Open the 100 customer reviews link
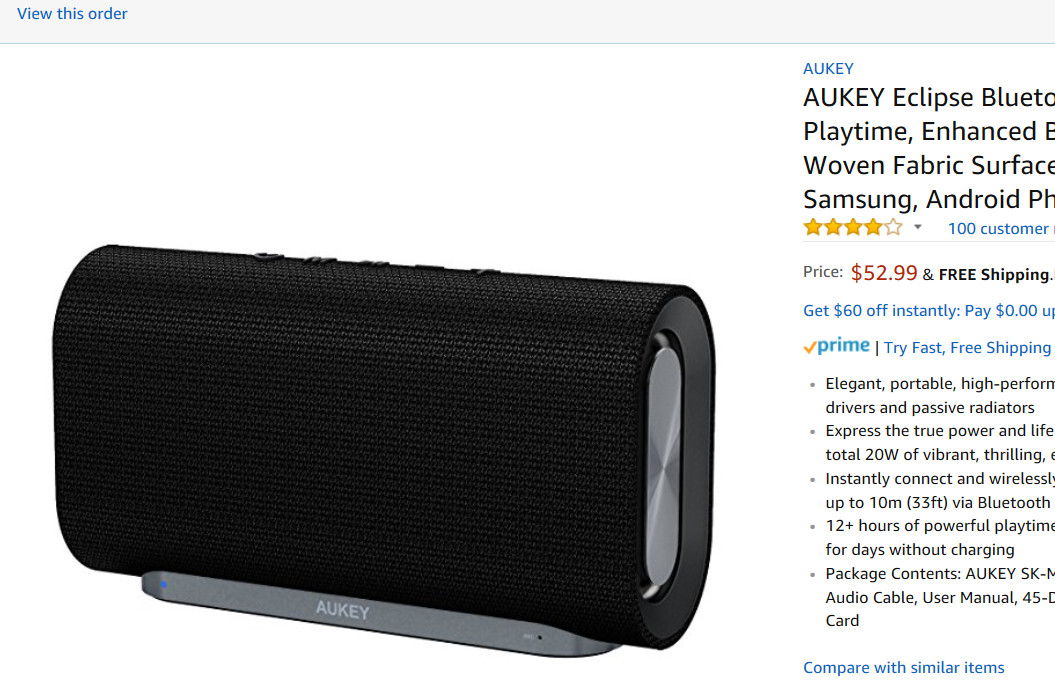 (998, 228)
